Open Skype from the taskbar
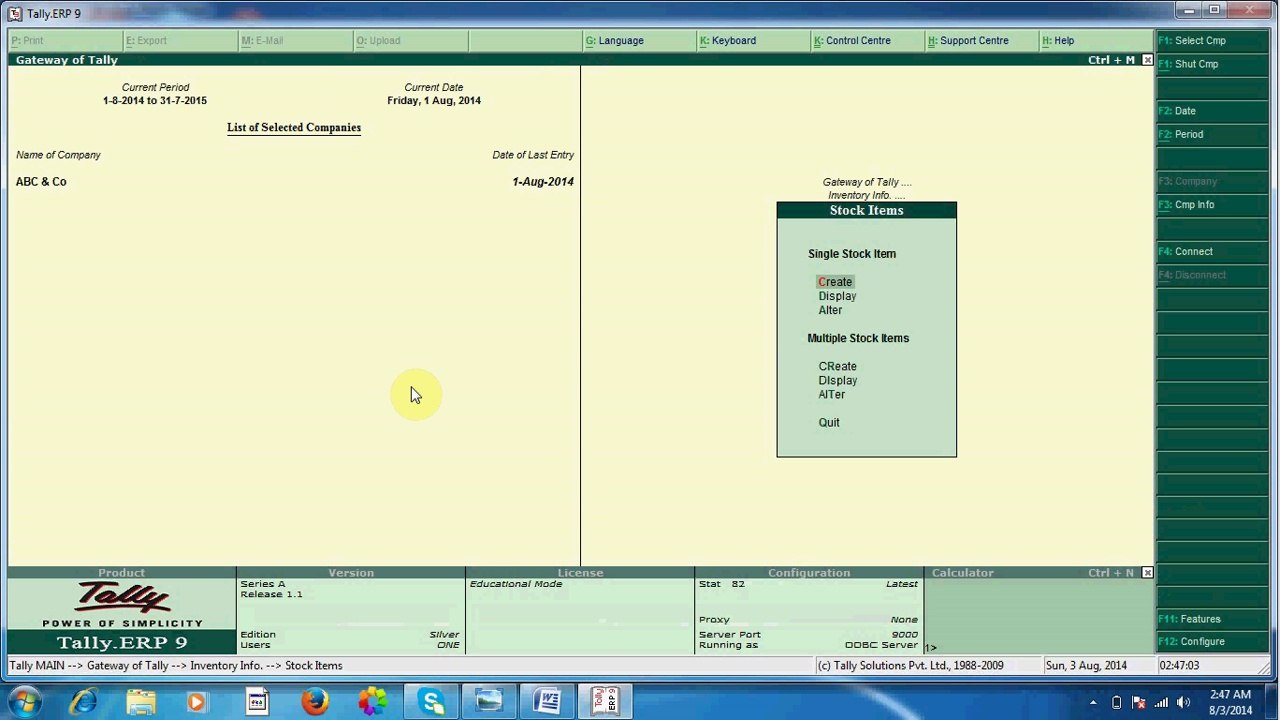 pos(432,702)
